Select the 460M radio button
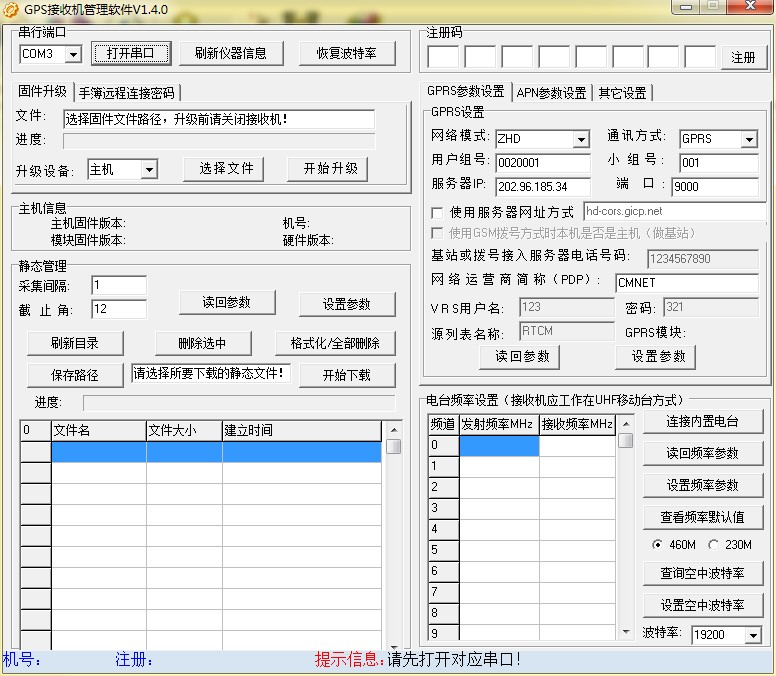Image resolution: width=776 pixels, height=676 pixels. (x=657, y=545)
